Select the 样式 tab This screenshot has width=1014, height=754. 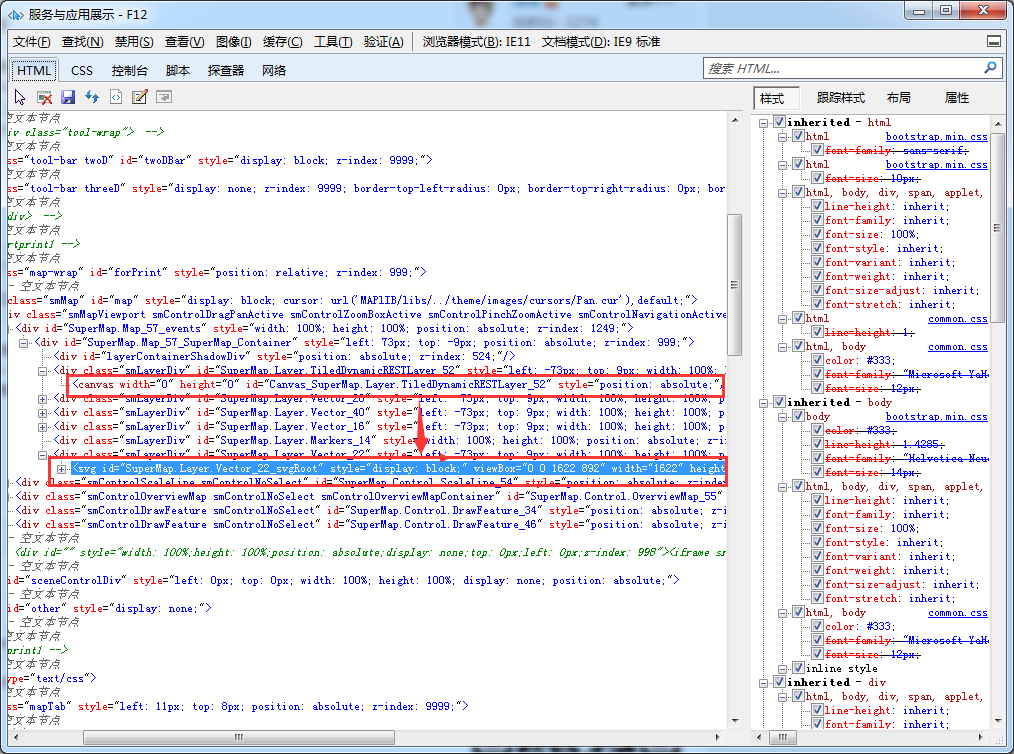pyautogui.click(x=777, y=98)
